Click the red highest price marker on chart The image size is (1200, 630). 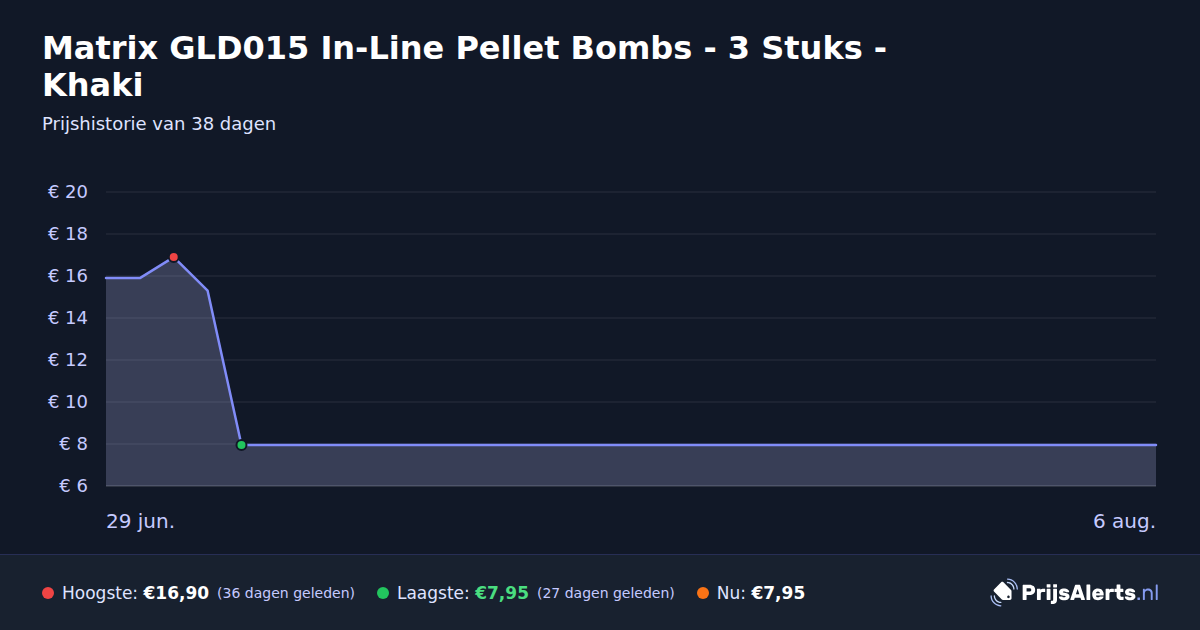click(x=173, y=257)
